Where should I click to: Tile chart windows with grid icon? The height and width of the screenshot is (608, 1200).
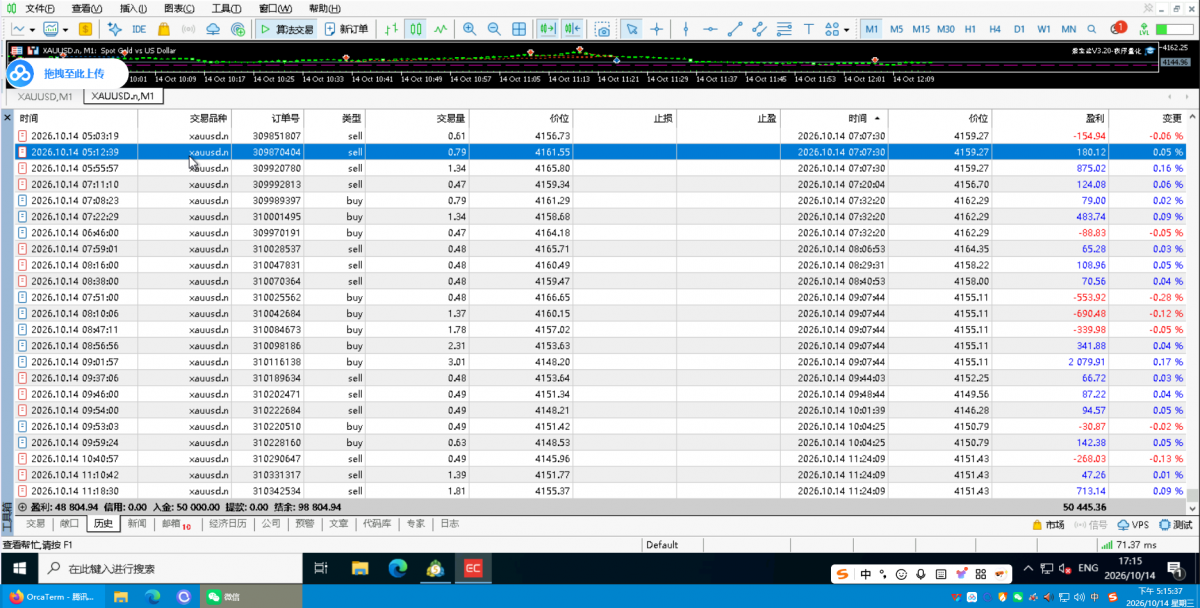519,29
